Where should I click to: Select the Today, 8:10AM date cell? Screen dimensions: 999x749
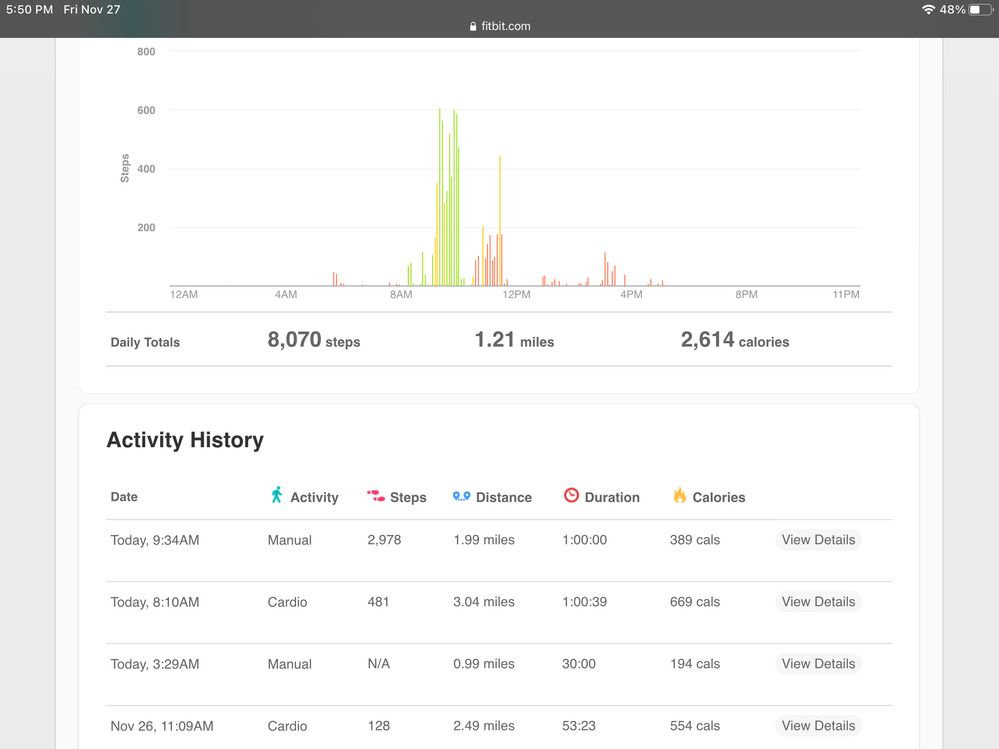[x=155, y=602]
